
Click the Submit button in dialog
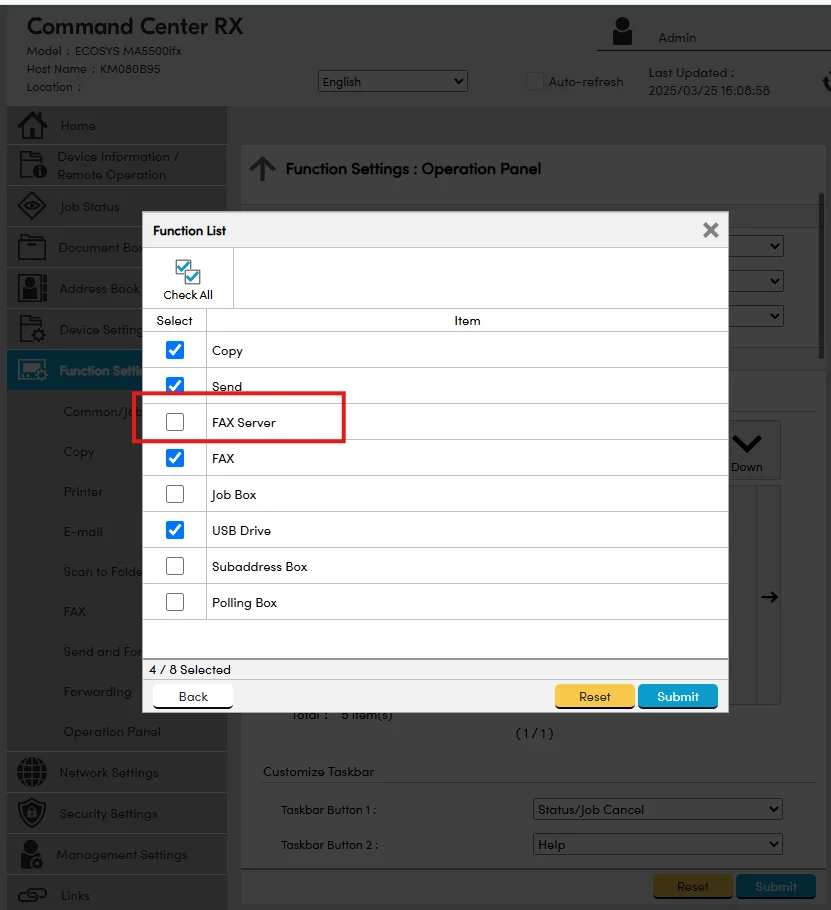click(x=678, y=696)
